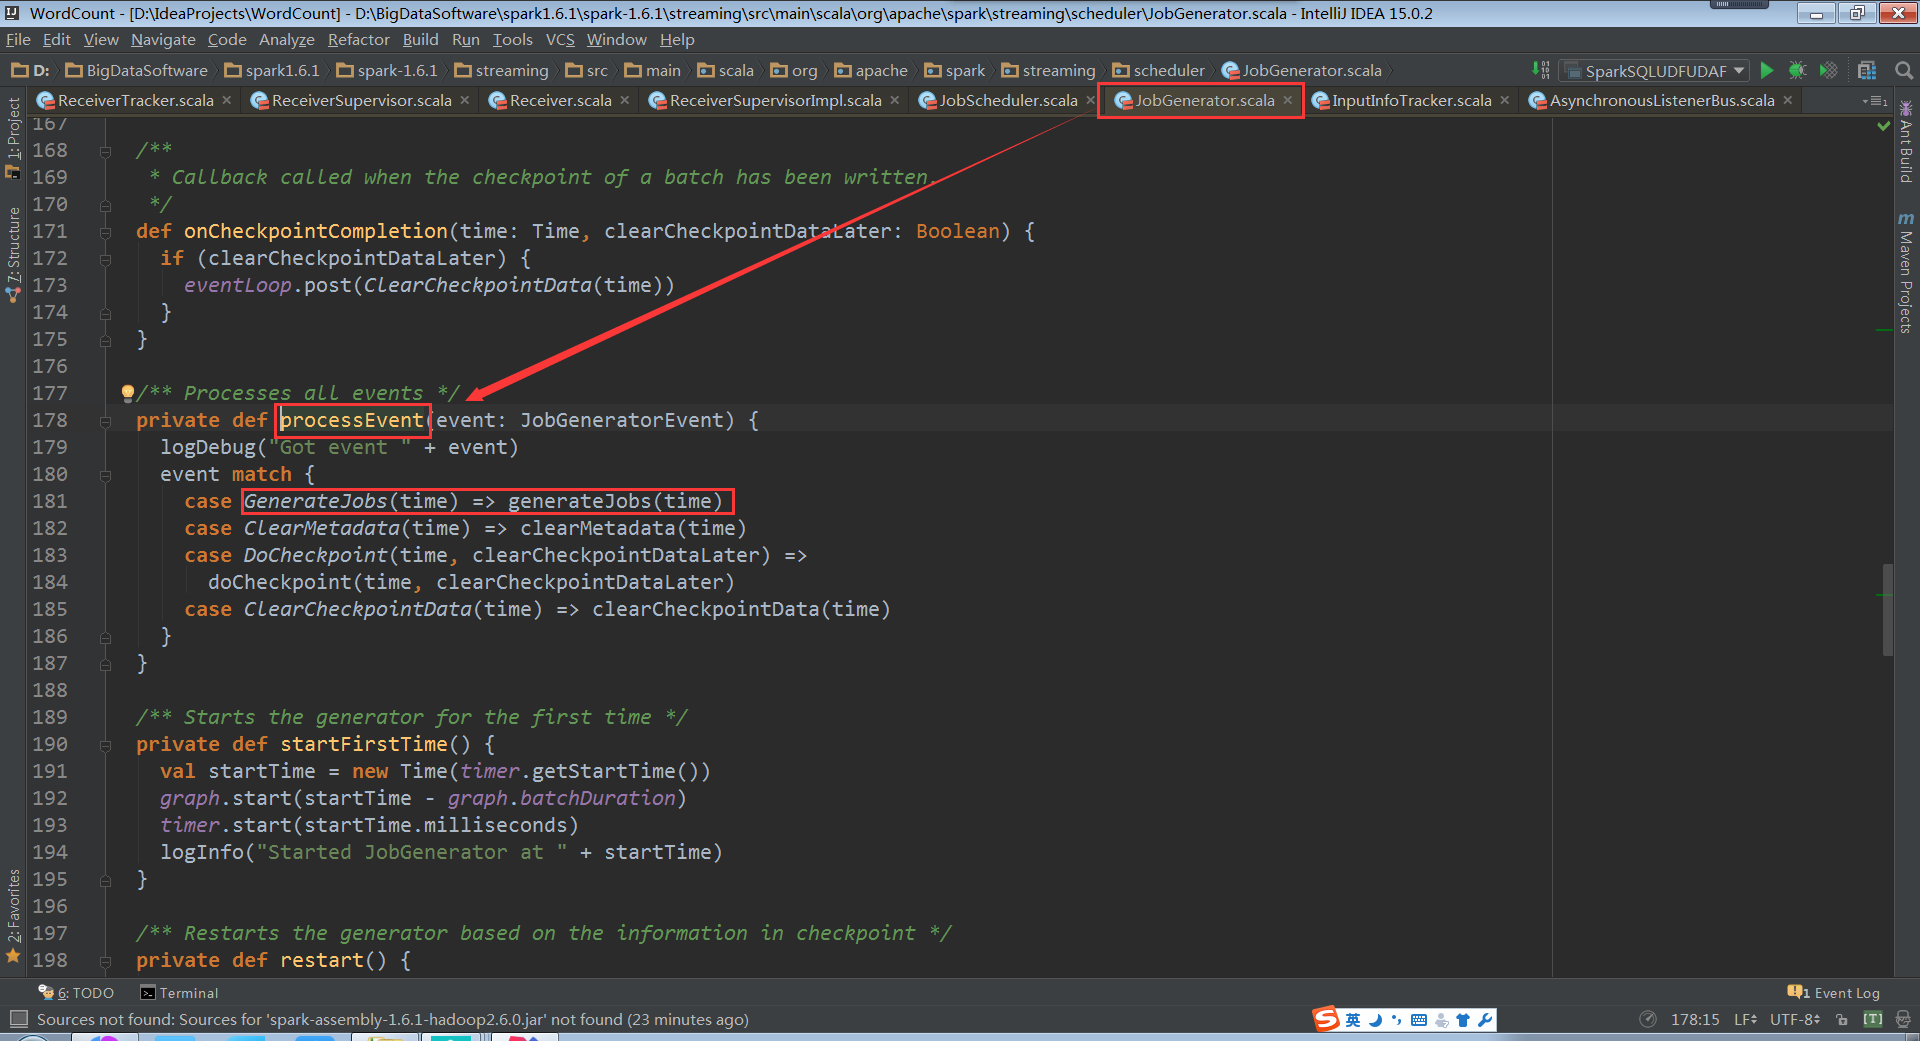Switch to Receiver.scala tab

(560, 101)
